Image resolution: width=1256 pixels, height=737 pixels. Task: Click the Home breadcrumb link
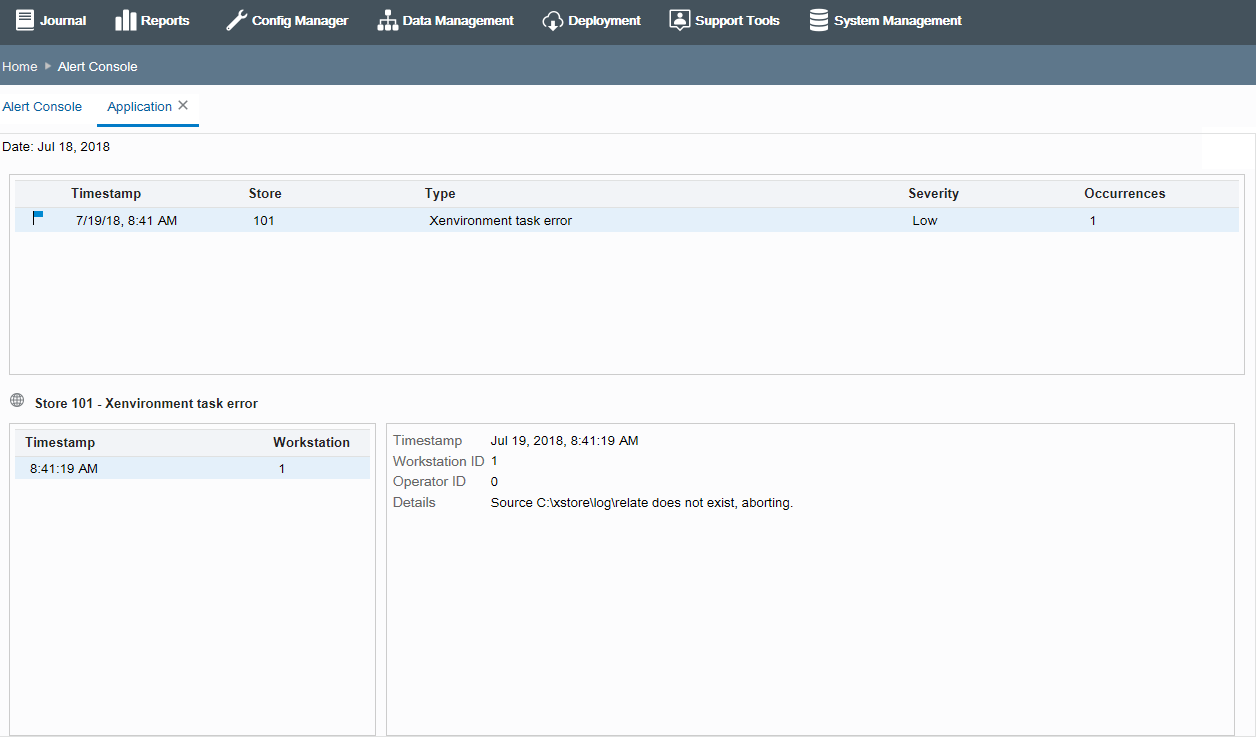[19, 66]
